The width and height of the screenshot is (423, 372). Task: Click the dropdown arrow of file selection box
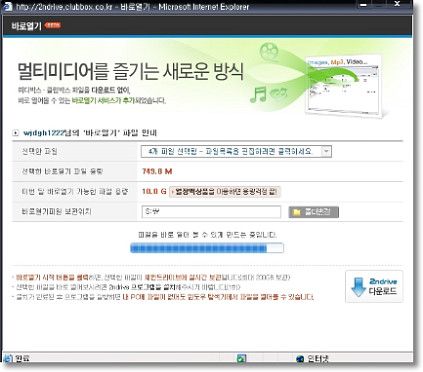click(326, 152)
